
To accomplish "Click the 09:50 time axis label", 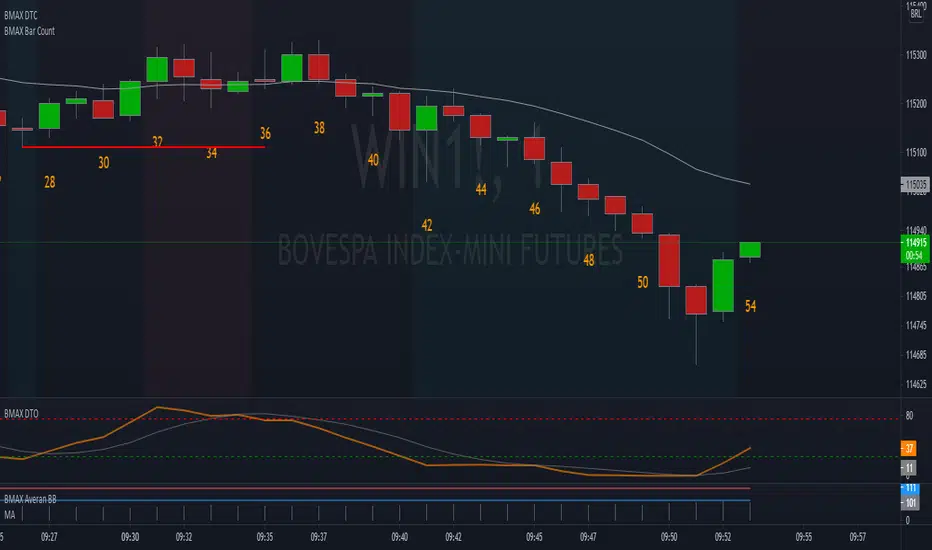I will [x=669, y=537].
